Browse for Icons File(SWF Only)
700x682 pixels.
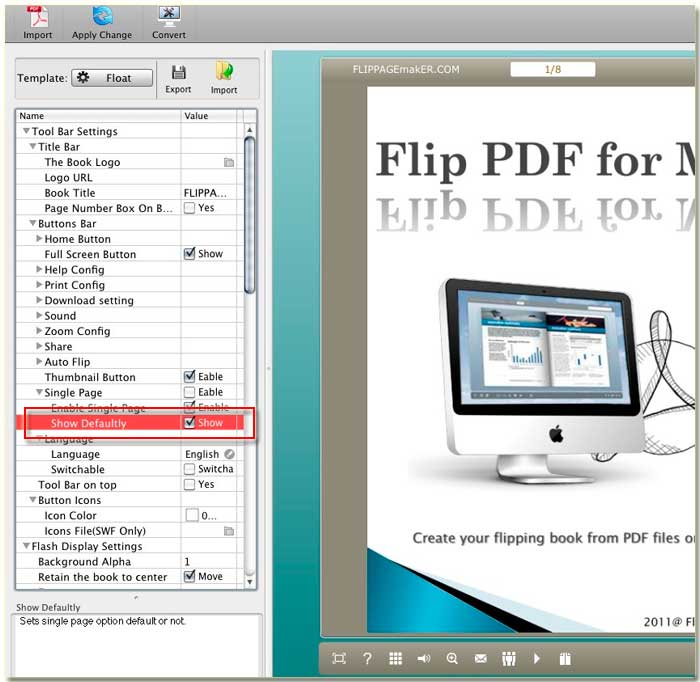click(x=229, y=531)
